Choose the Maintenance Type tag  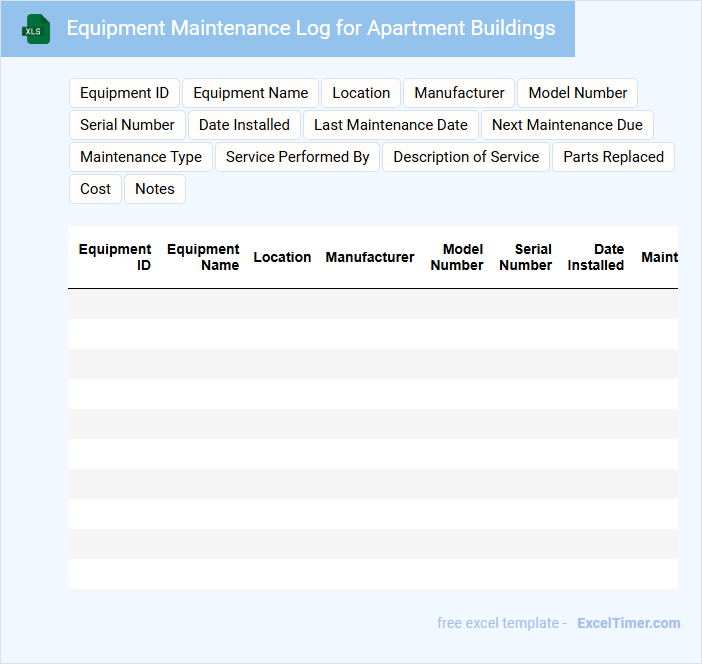tap(141, 157)
